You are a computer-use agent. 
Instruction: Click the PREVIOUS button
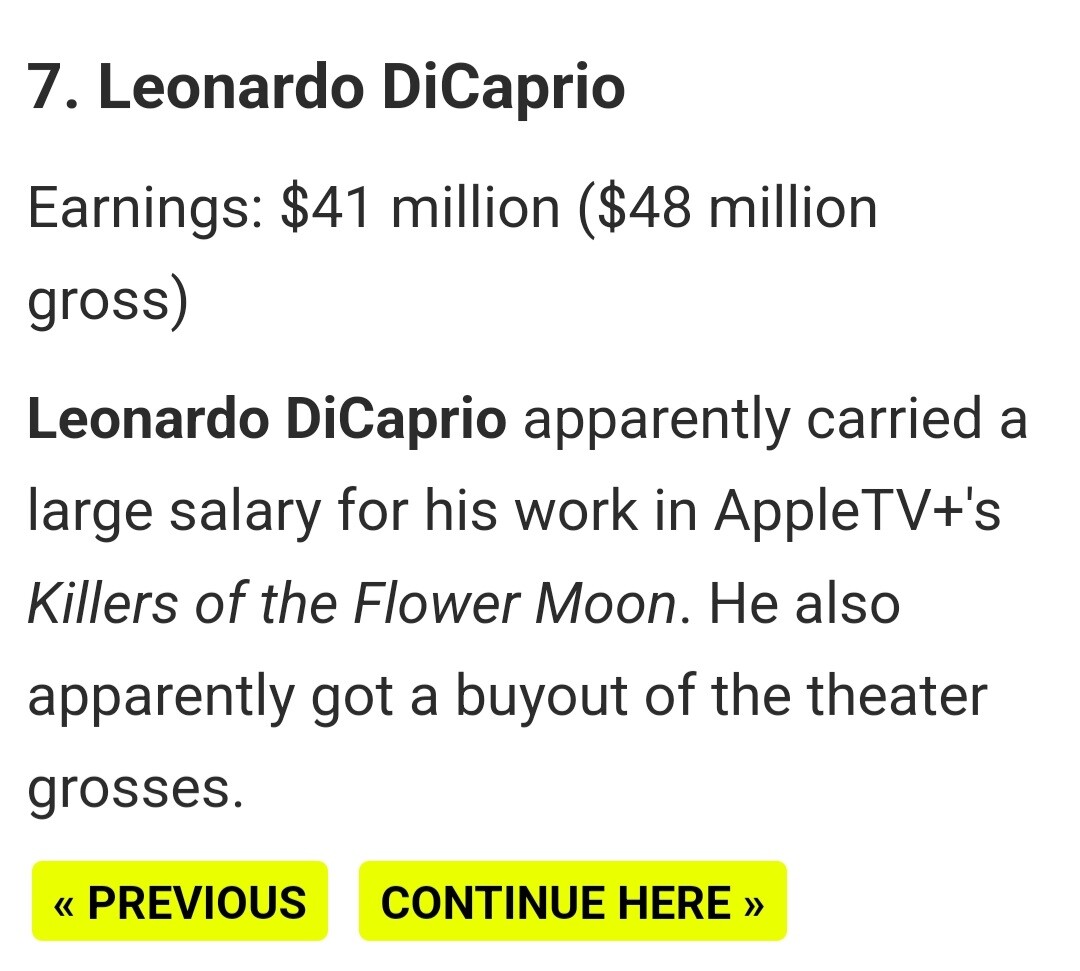pyautogui.click(x=180, y=901)
